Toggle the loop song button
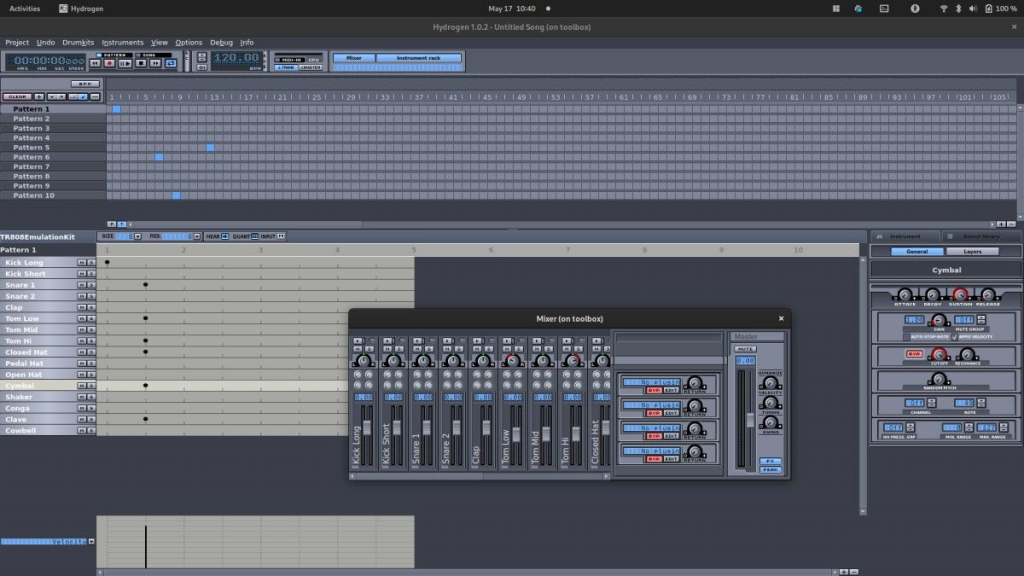1024x576 pixels. pyautogui.click(x=170, y=63)
